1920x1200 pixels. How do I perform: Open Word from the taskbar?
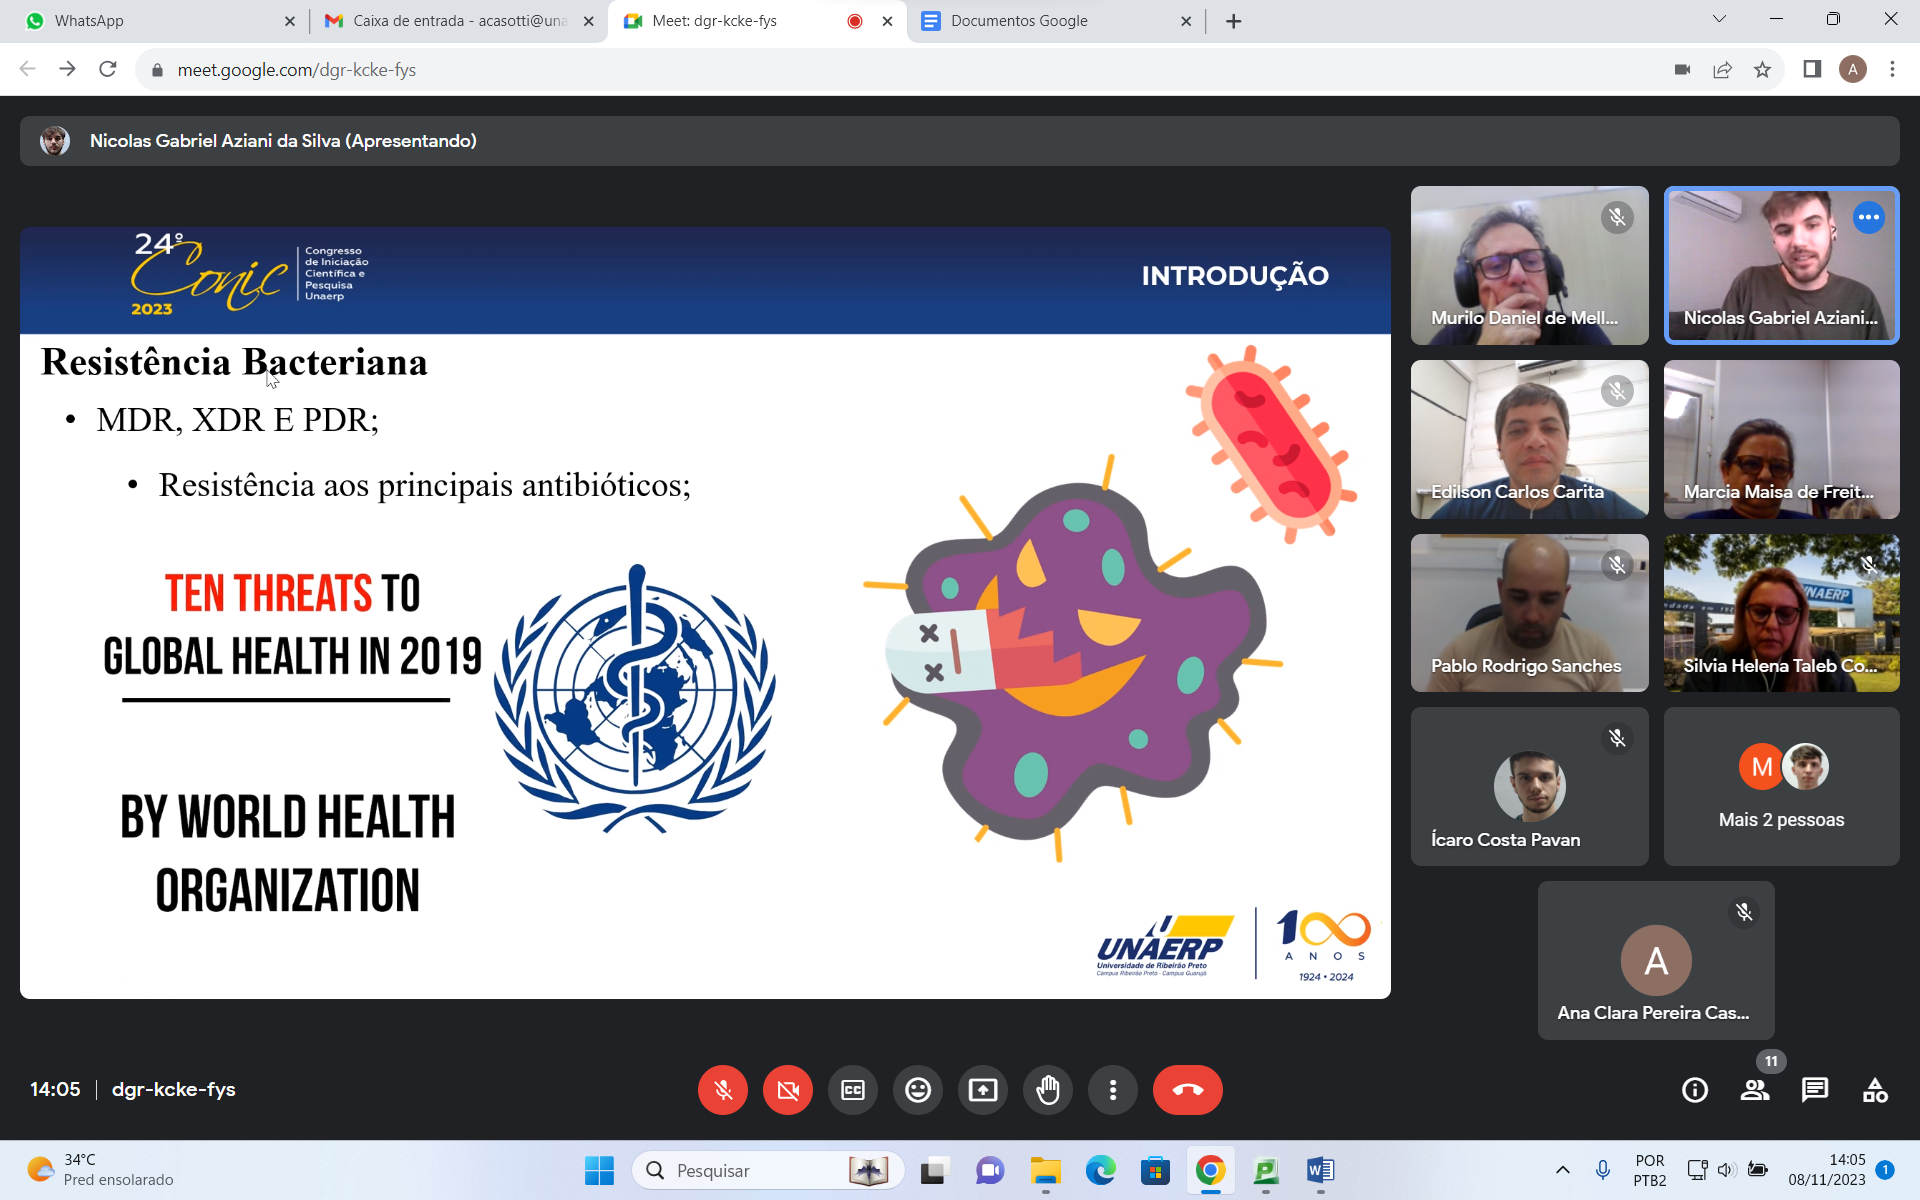tap(1320, 1170)
